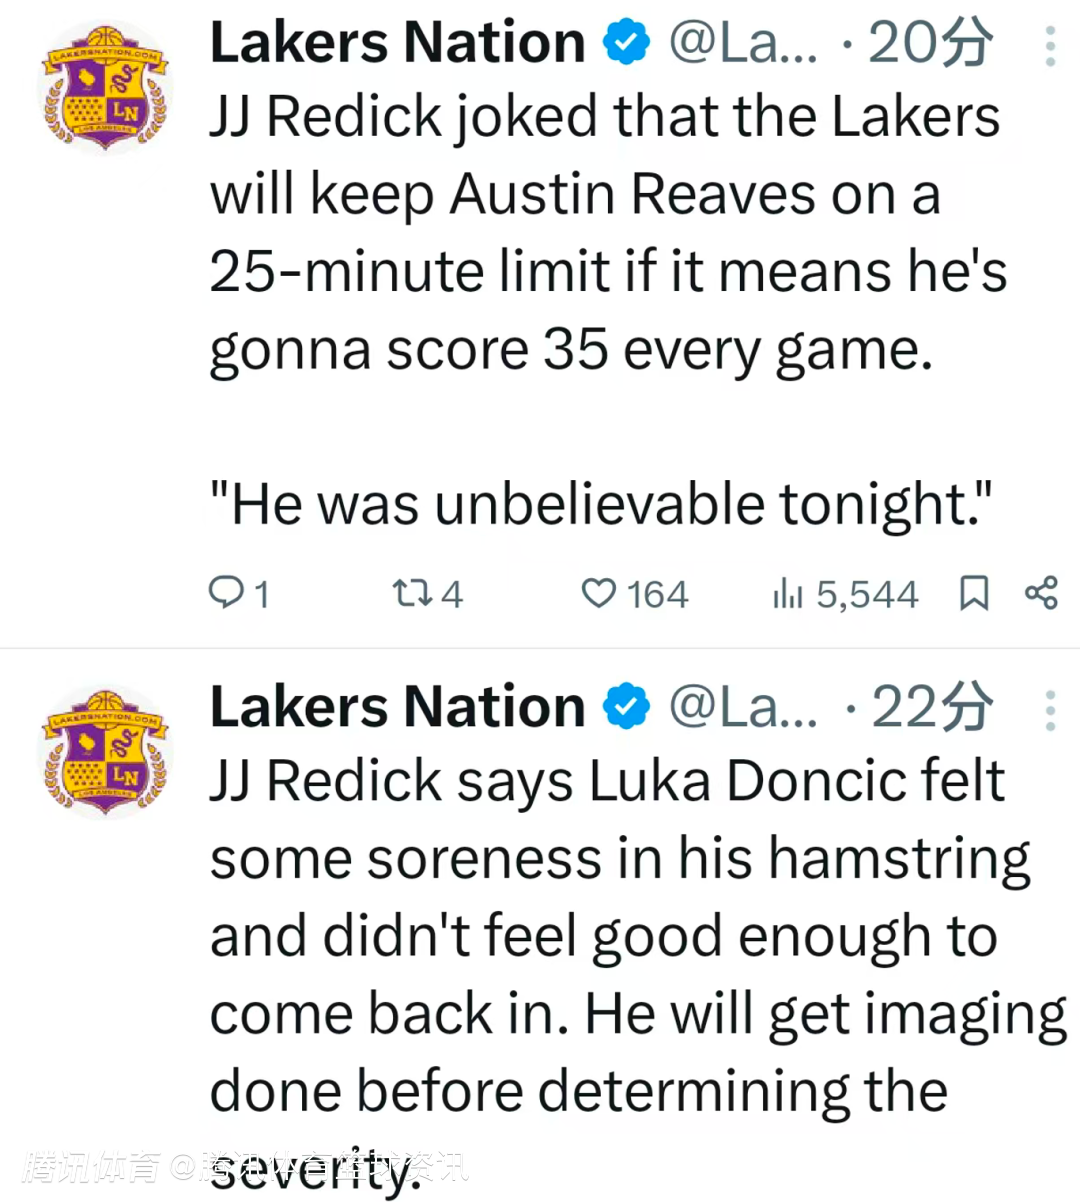Click the verified badge on the second tweet
The height and width of the screenshot is (1202, 1080).
[x=627, y=708]
